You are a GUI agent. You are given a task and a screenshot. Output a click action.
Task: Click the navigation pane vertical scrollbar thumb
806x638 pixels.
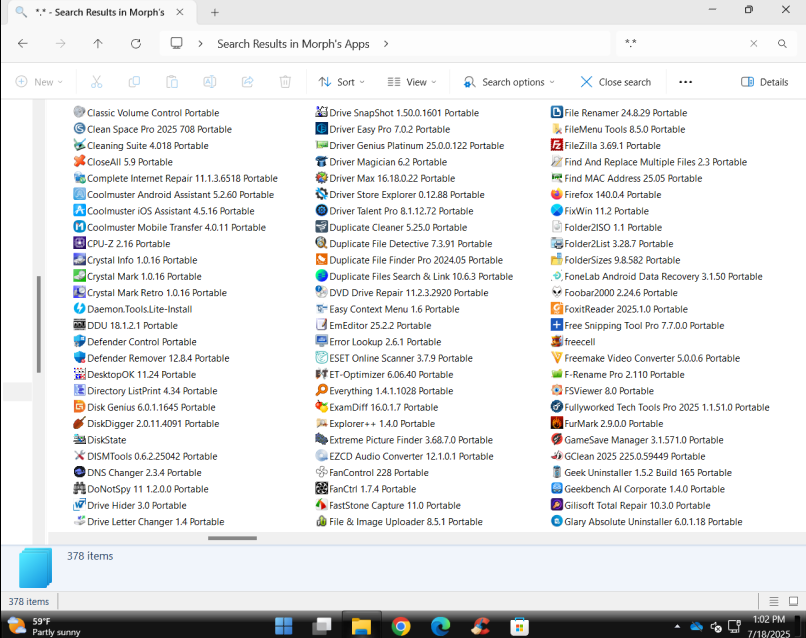[x=39, y=324]
